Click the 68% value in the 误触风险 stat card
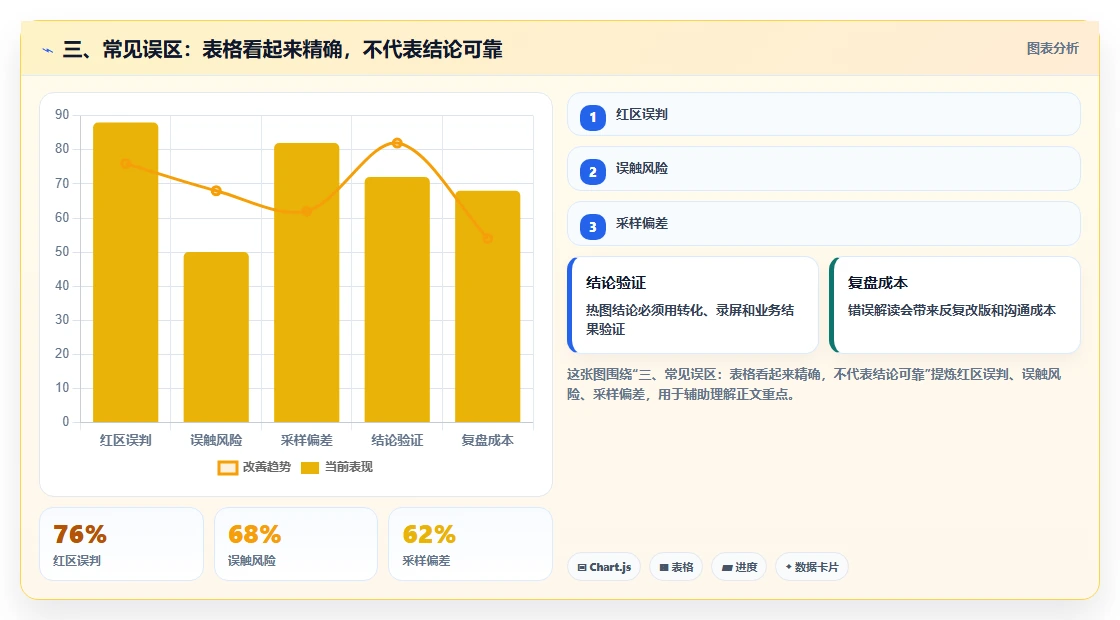Screen dimensions: 1120x620 [x=254, y=534]
